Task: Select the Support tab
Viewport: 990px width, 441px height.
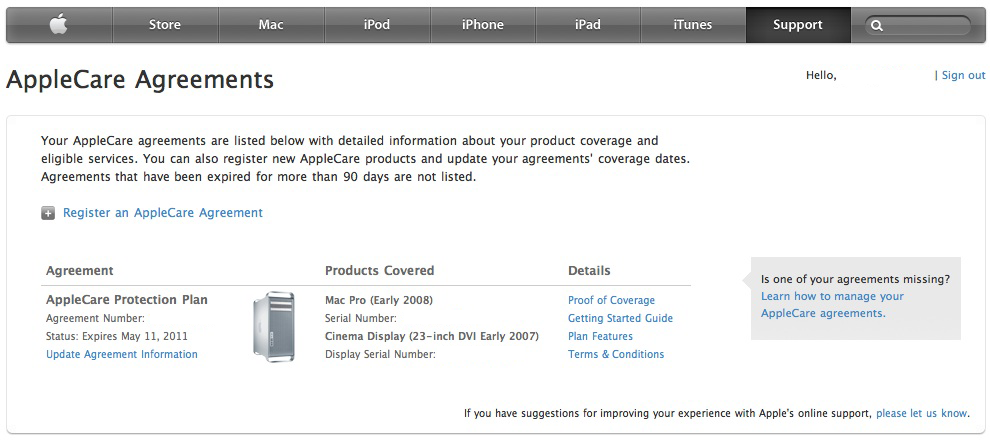Action: pos(797,25)
